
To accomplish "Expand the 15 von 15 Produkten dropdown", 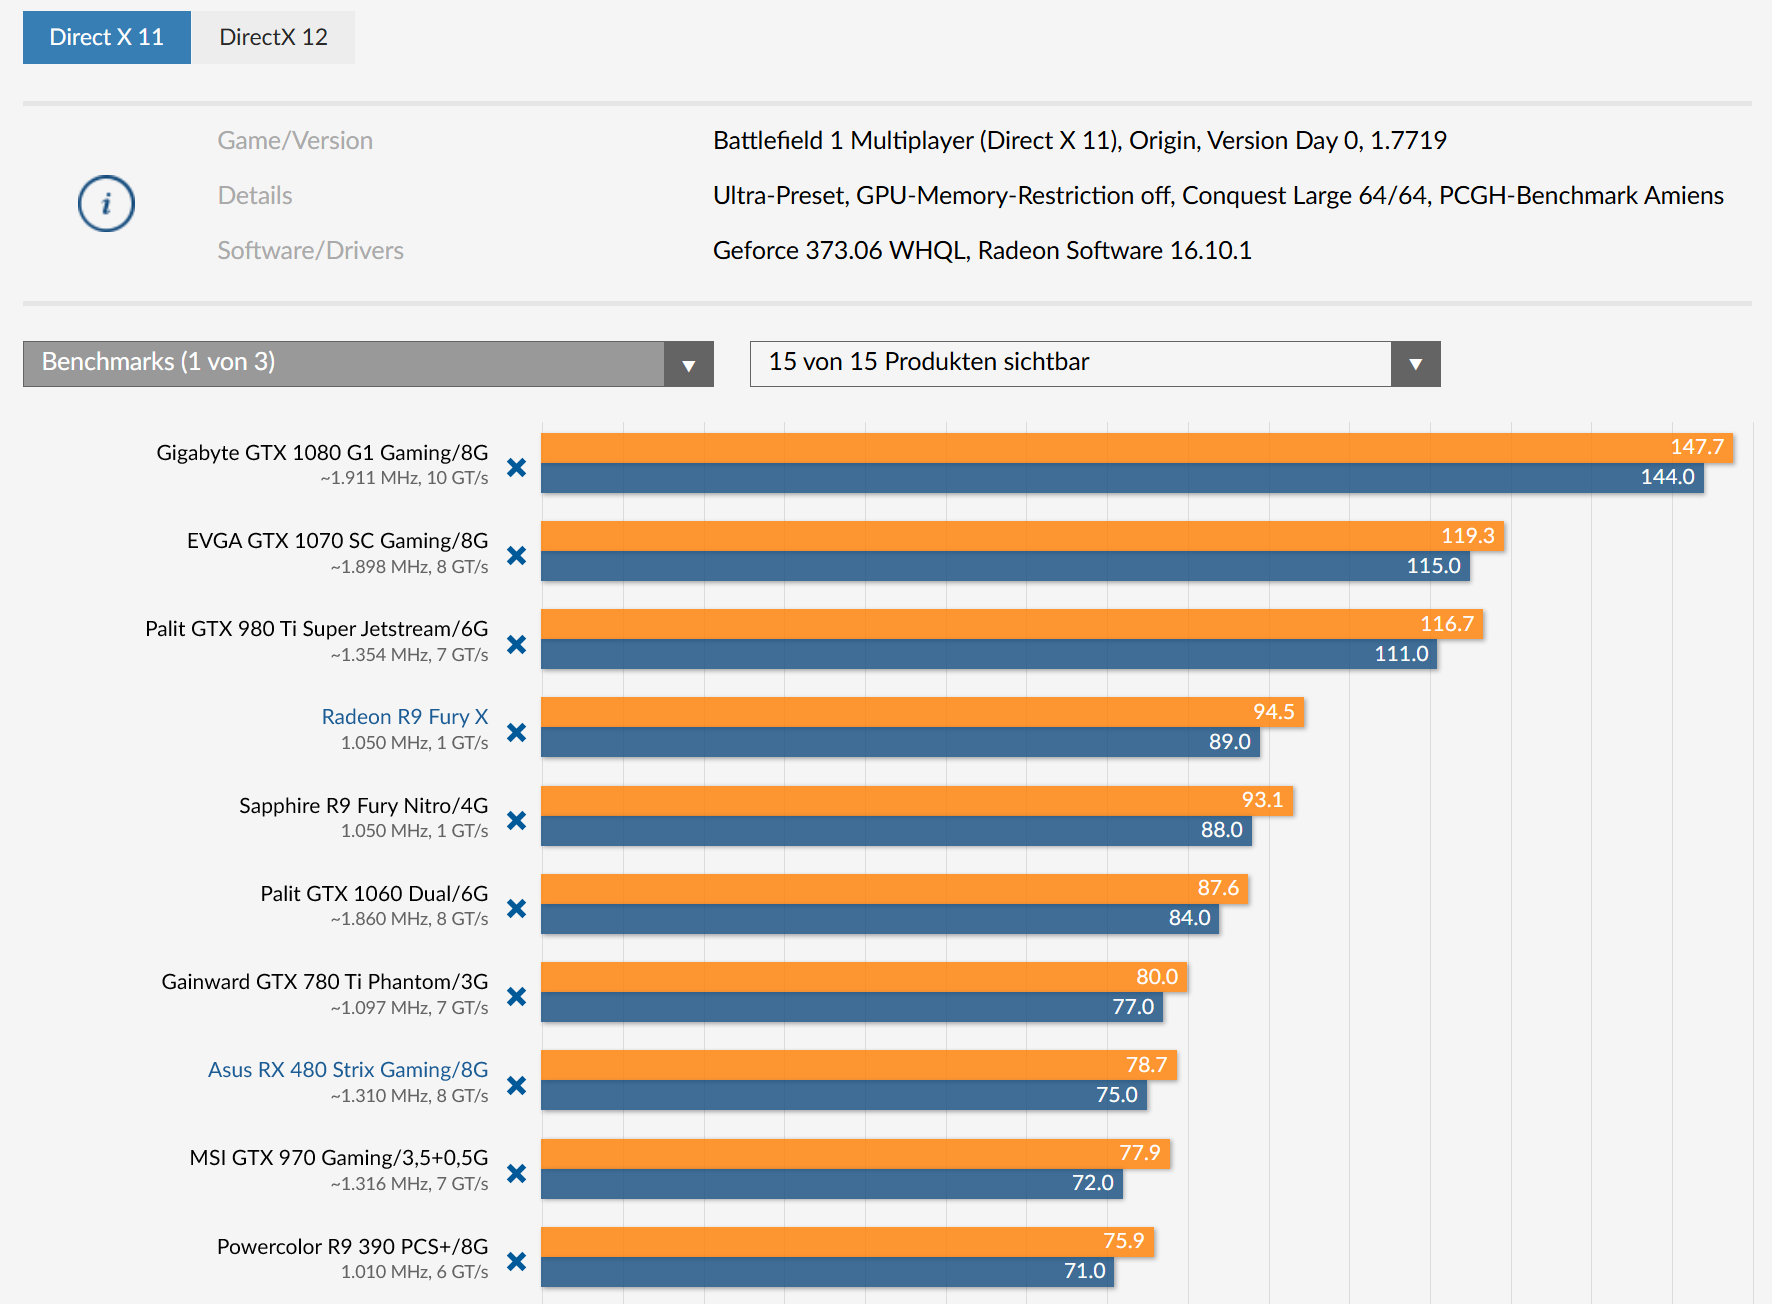I will tap(1070, 363).
